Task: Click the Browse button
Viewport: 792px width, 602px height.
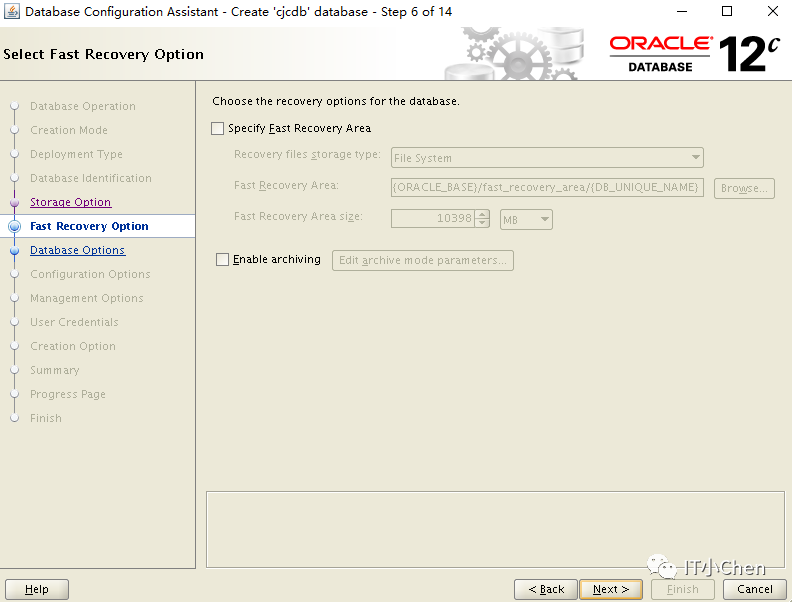Action: tap(744, 188)
